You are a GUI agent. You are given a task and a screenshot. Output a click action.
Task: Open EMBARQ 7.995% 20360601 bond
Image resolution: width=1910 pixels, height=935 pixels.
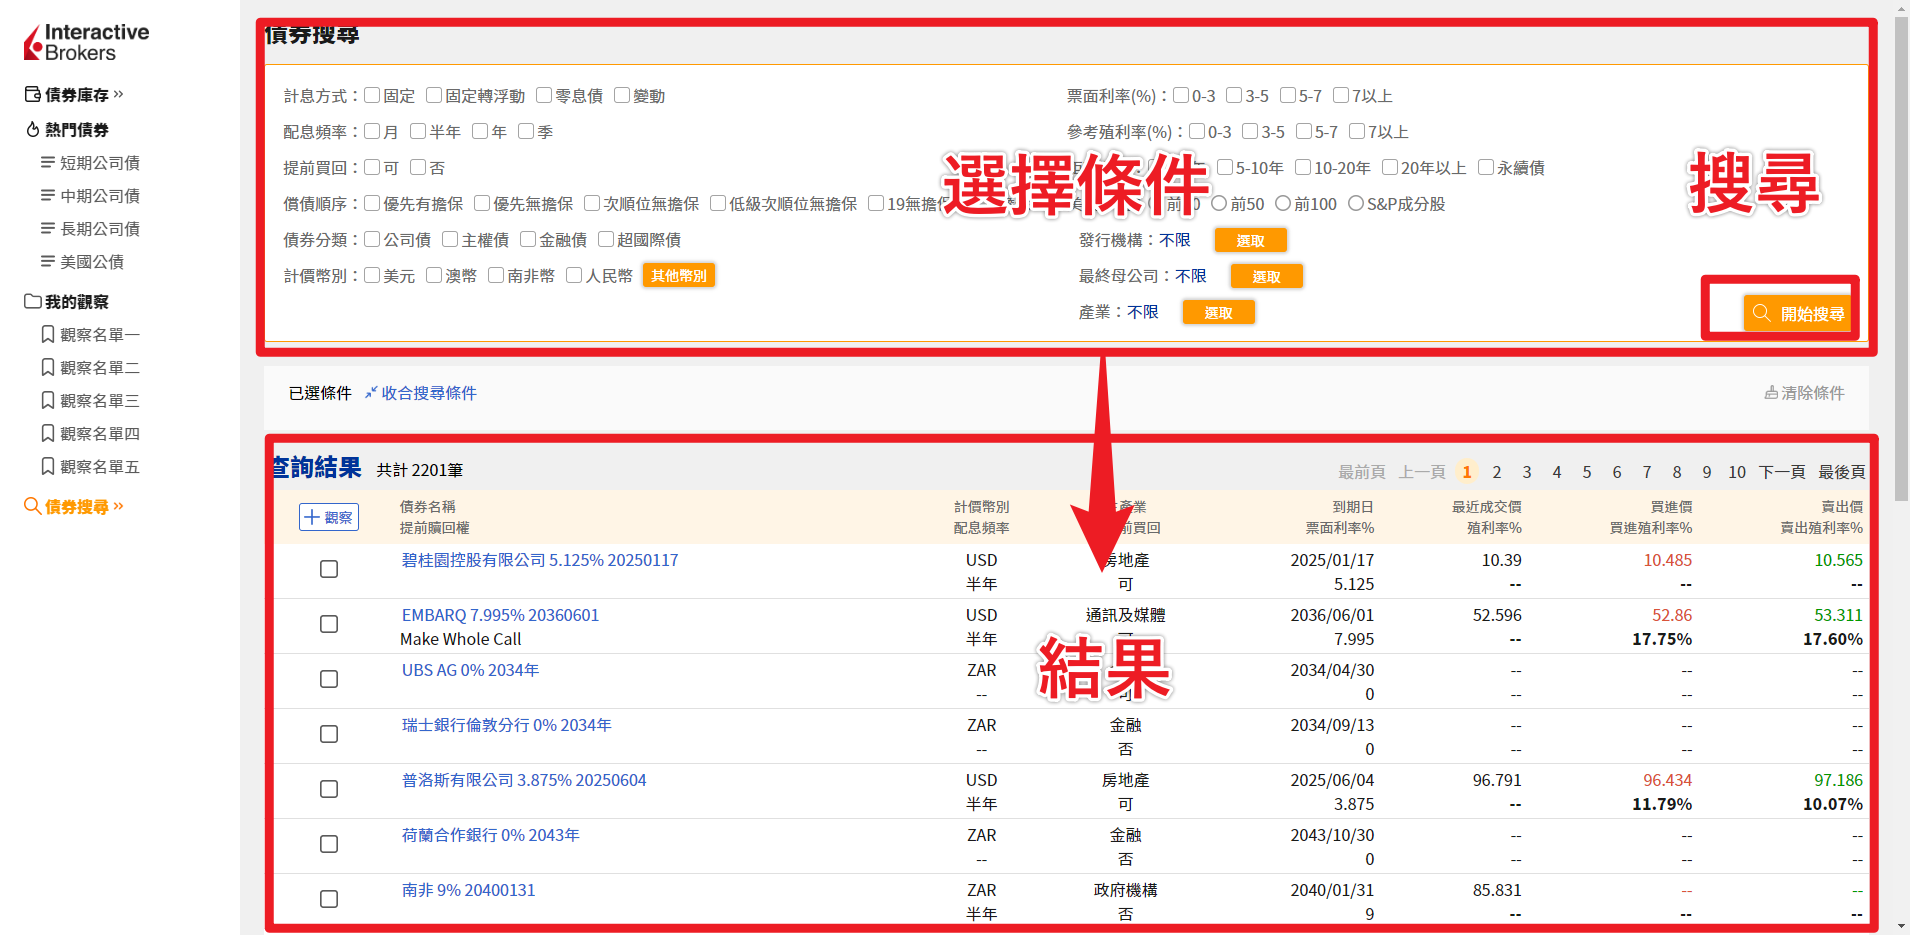click(501, 615)
